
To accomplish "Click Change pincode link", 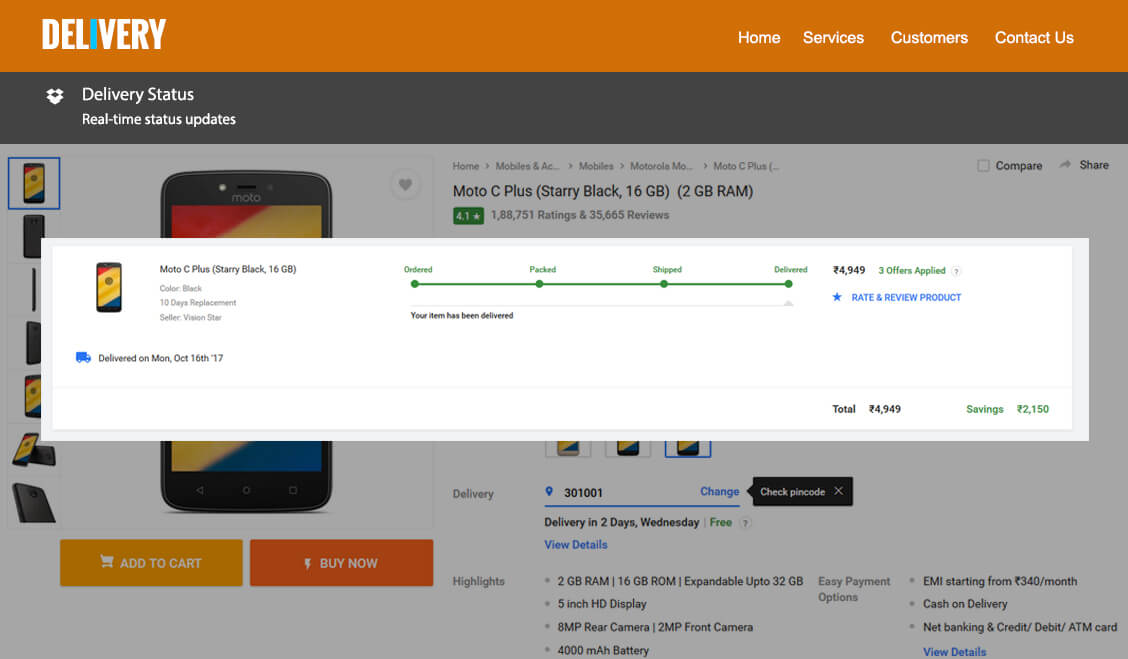I will point(719,491).
